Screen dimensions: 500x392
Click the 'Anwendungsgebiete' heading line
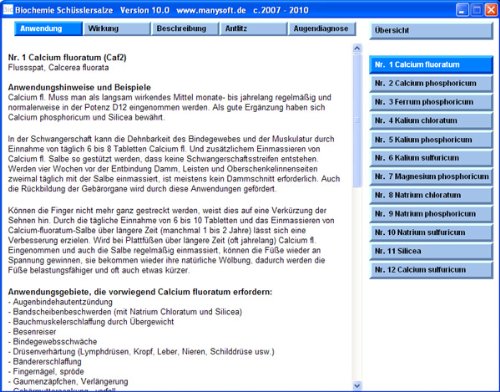[140, 292]
